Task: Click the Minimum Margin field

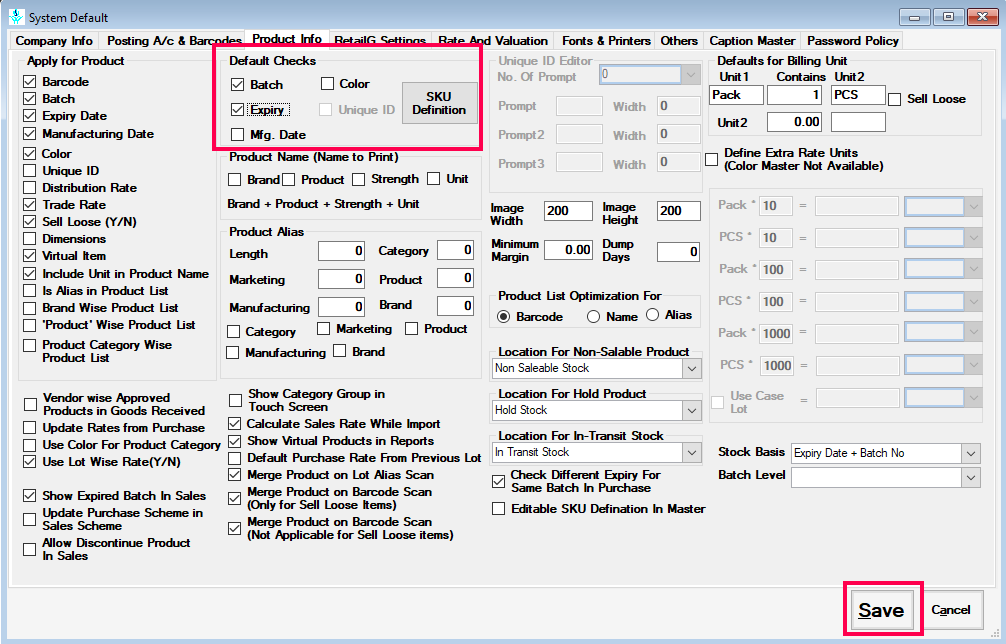Action: click(x=568, y=251)
